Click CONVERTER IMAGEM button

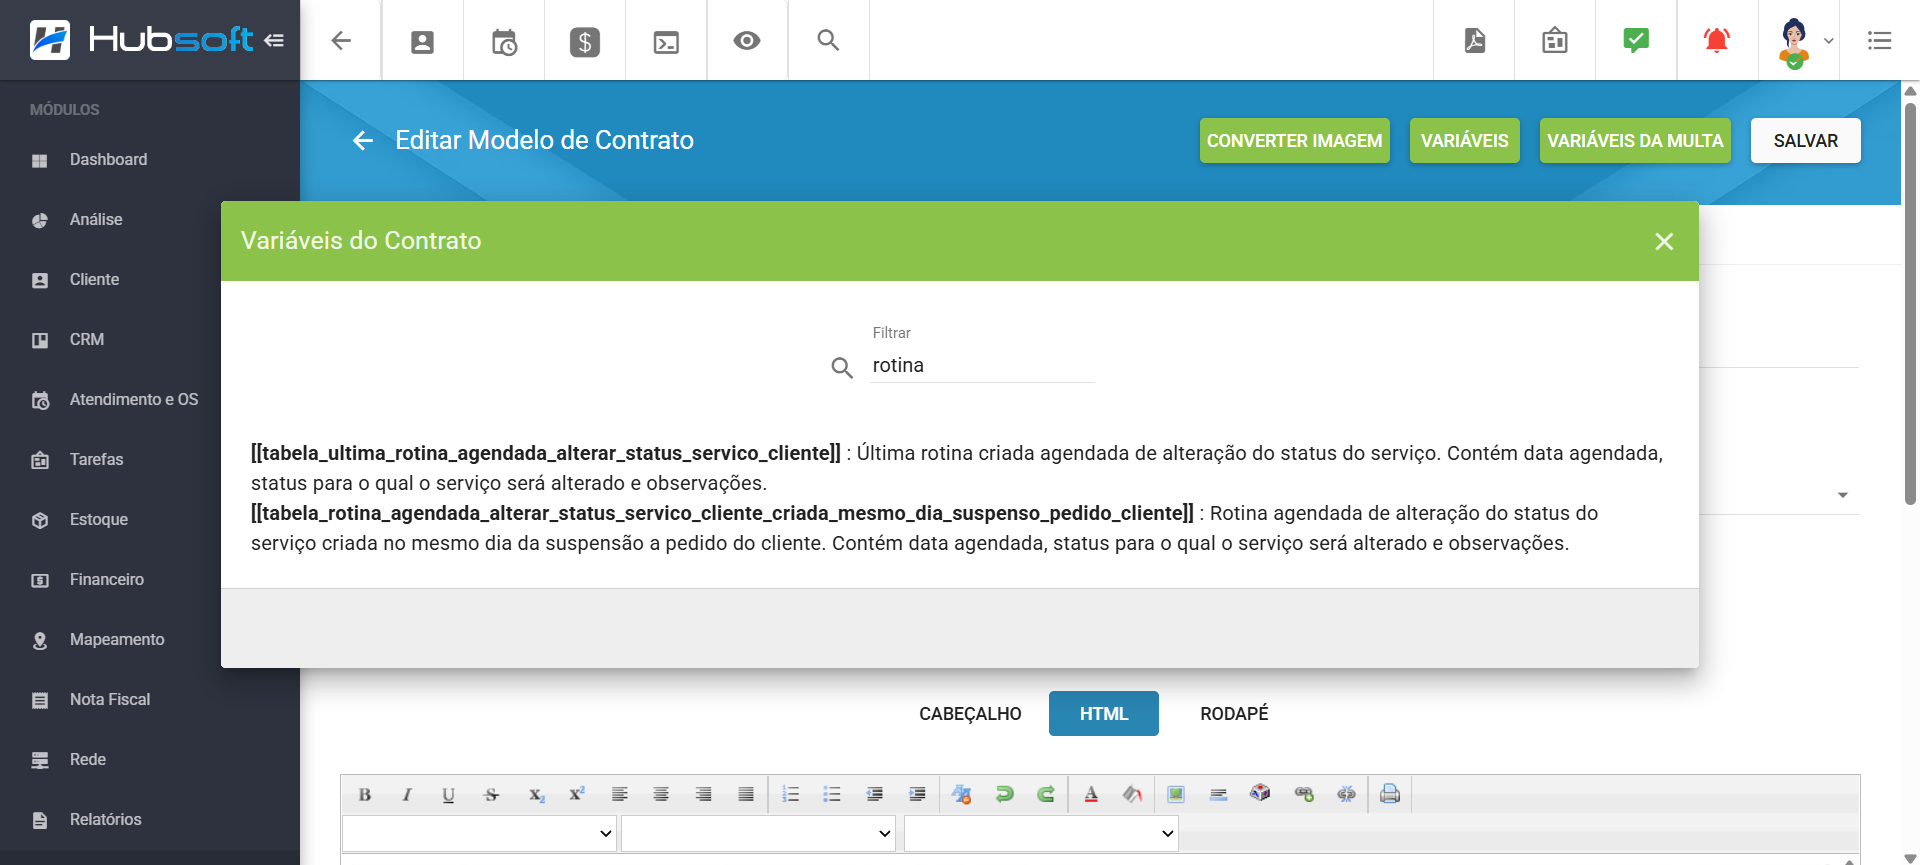point(1295,140)
